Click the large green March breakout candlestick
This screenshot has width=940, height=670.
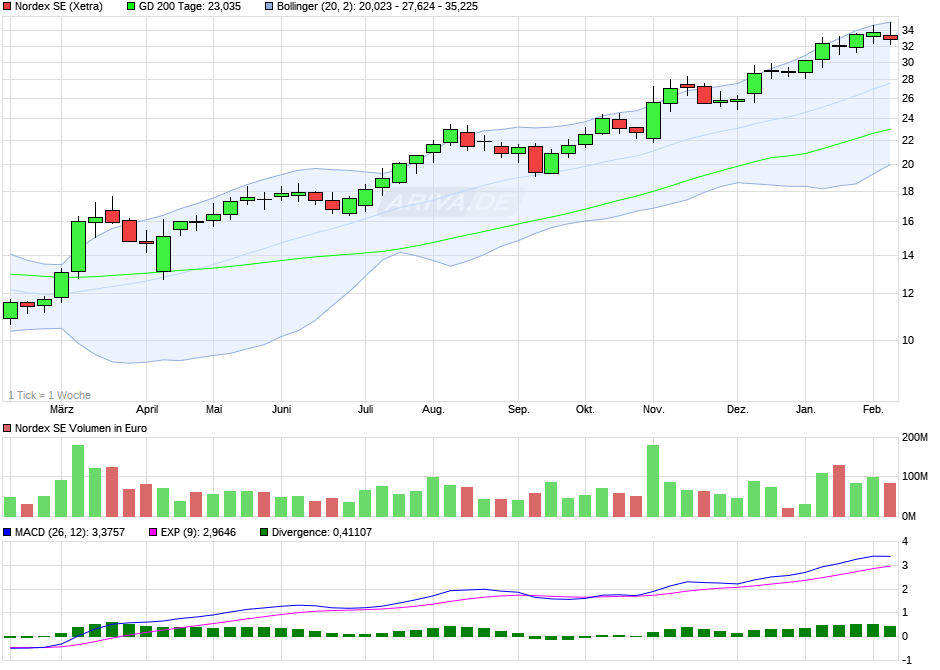point(79,246)
